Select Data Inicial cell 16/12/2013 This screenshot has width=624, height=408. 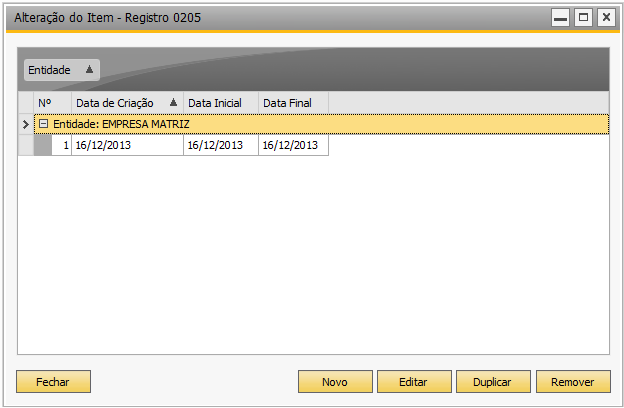pos(221,145)
